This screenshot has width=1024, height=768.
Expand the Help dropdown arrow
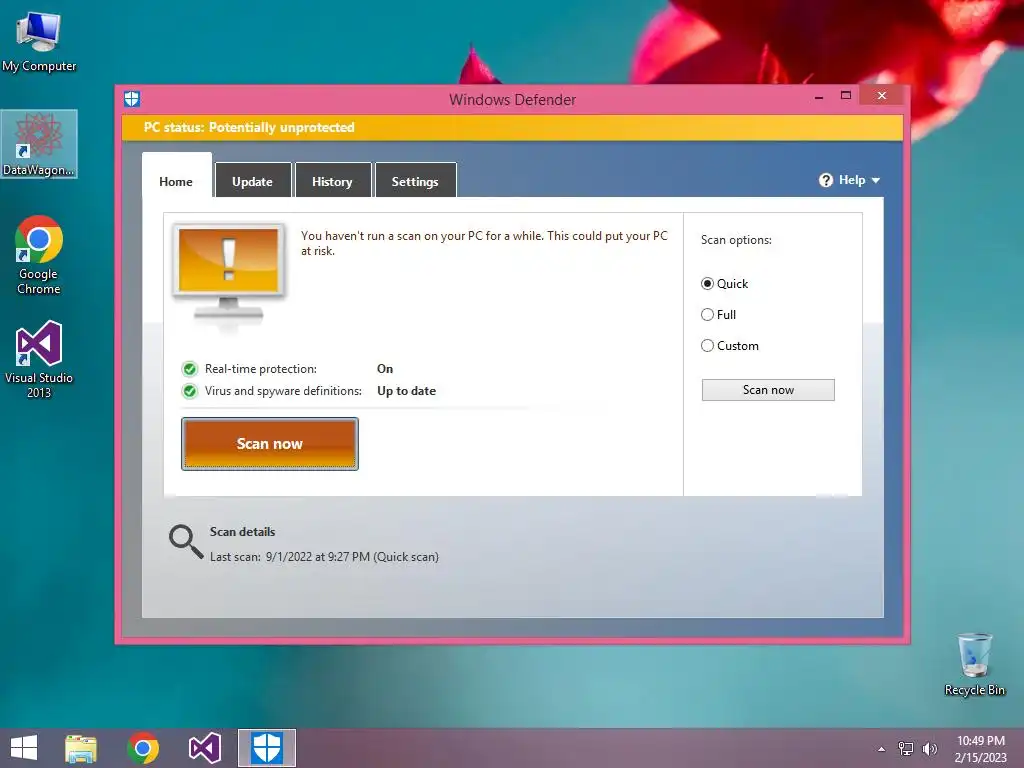(x=876, y=180)
